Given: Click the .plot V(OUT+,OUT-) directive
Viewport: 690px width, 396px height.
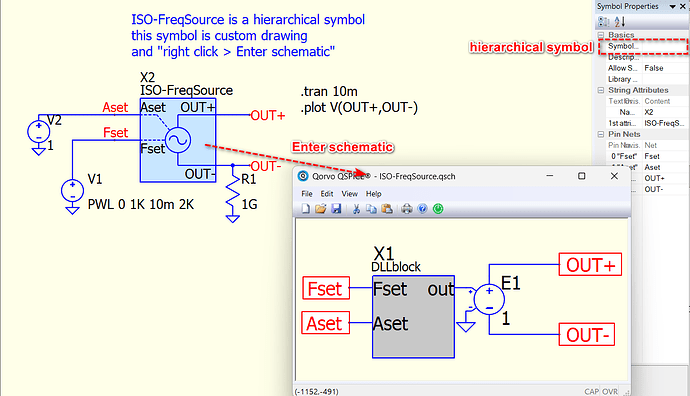Looking at the screenshot, I should [x=359, y=107].
